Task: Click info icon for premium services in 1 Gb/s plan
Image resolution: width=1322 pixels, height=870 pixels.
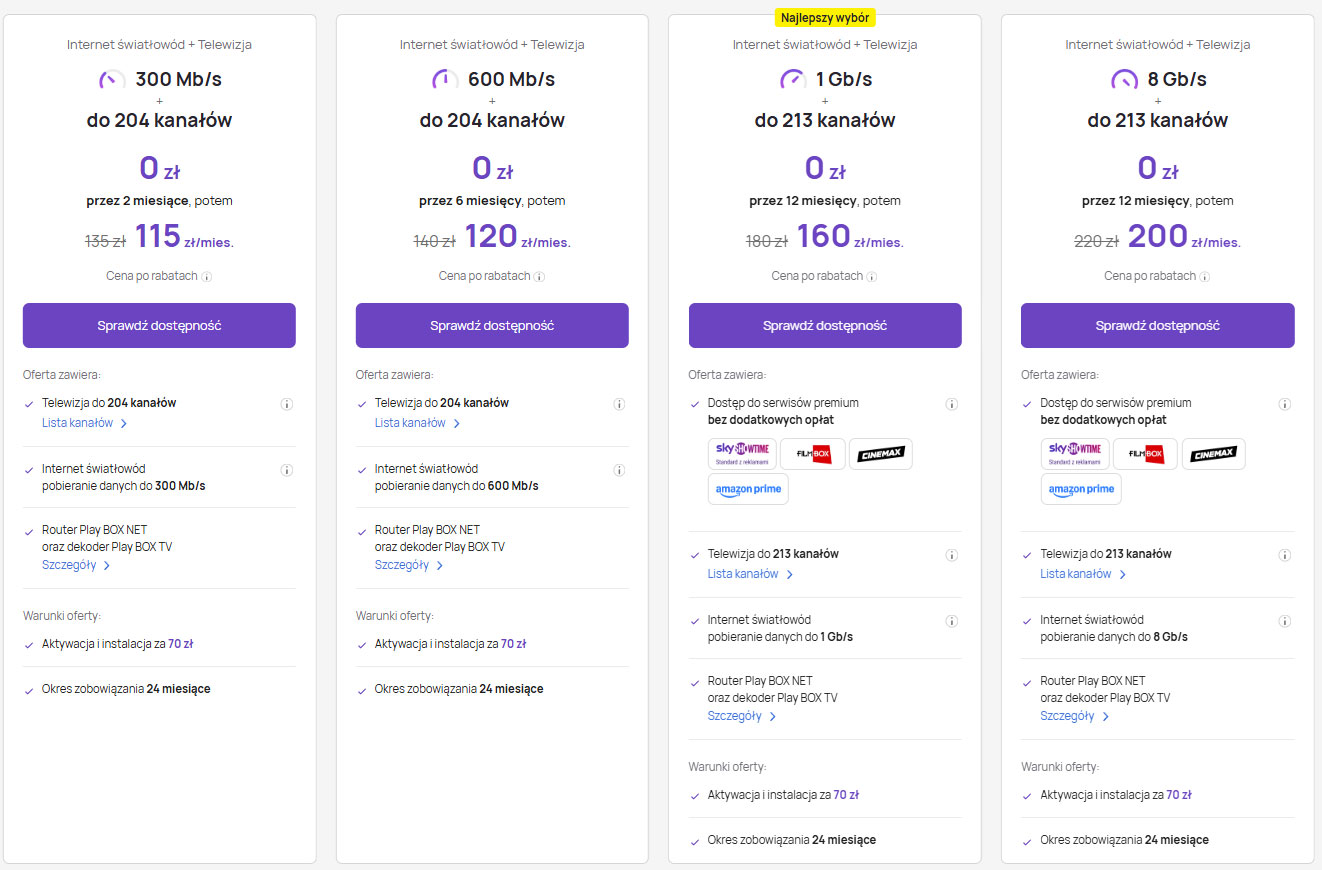Action: click(951, 405)
